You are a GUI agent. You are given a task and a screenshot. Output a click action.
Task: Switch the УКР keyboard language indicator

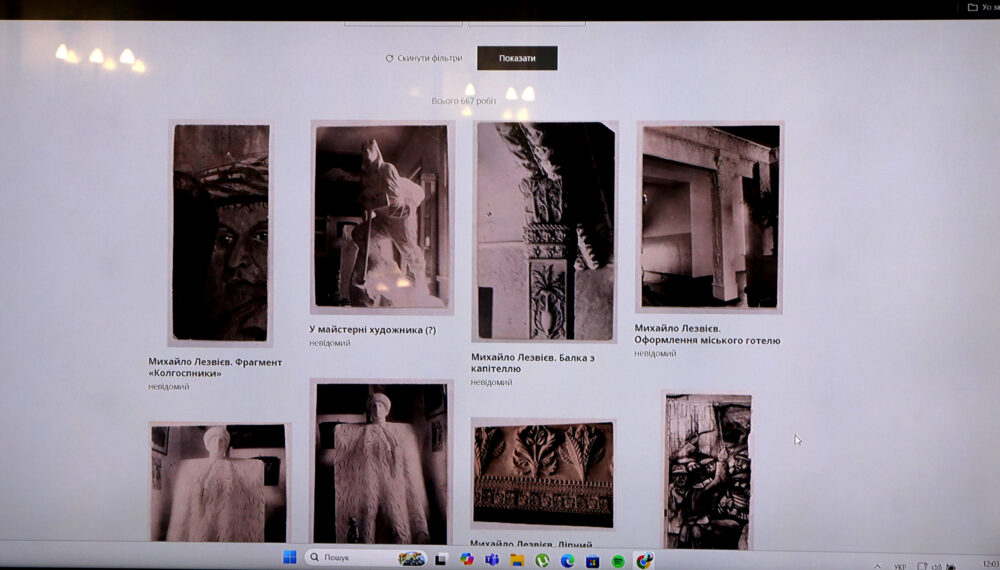click(x=900, y=566)
